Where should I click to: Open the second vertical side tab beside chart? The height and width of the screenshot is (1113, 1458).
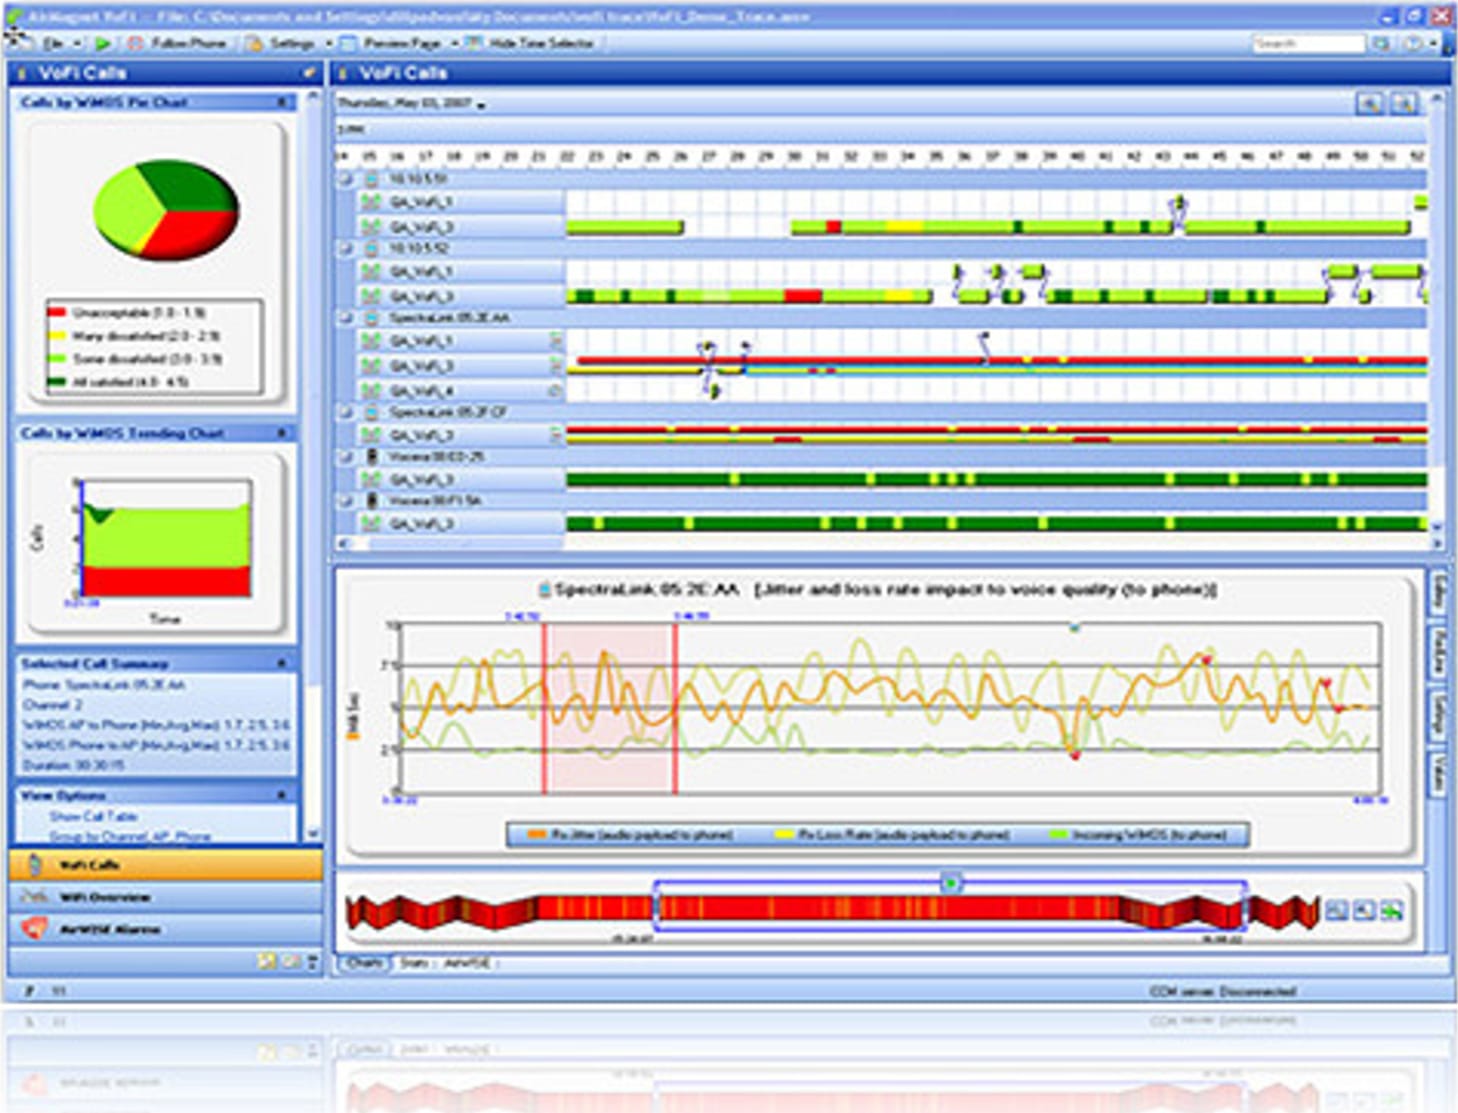(x=1439, y=652)
